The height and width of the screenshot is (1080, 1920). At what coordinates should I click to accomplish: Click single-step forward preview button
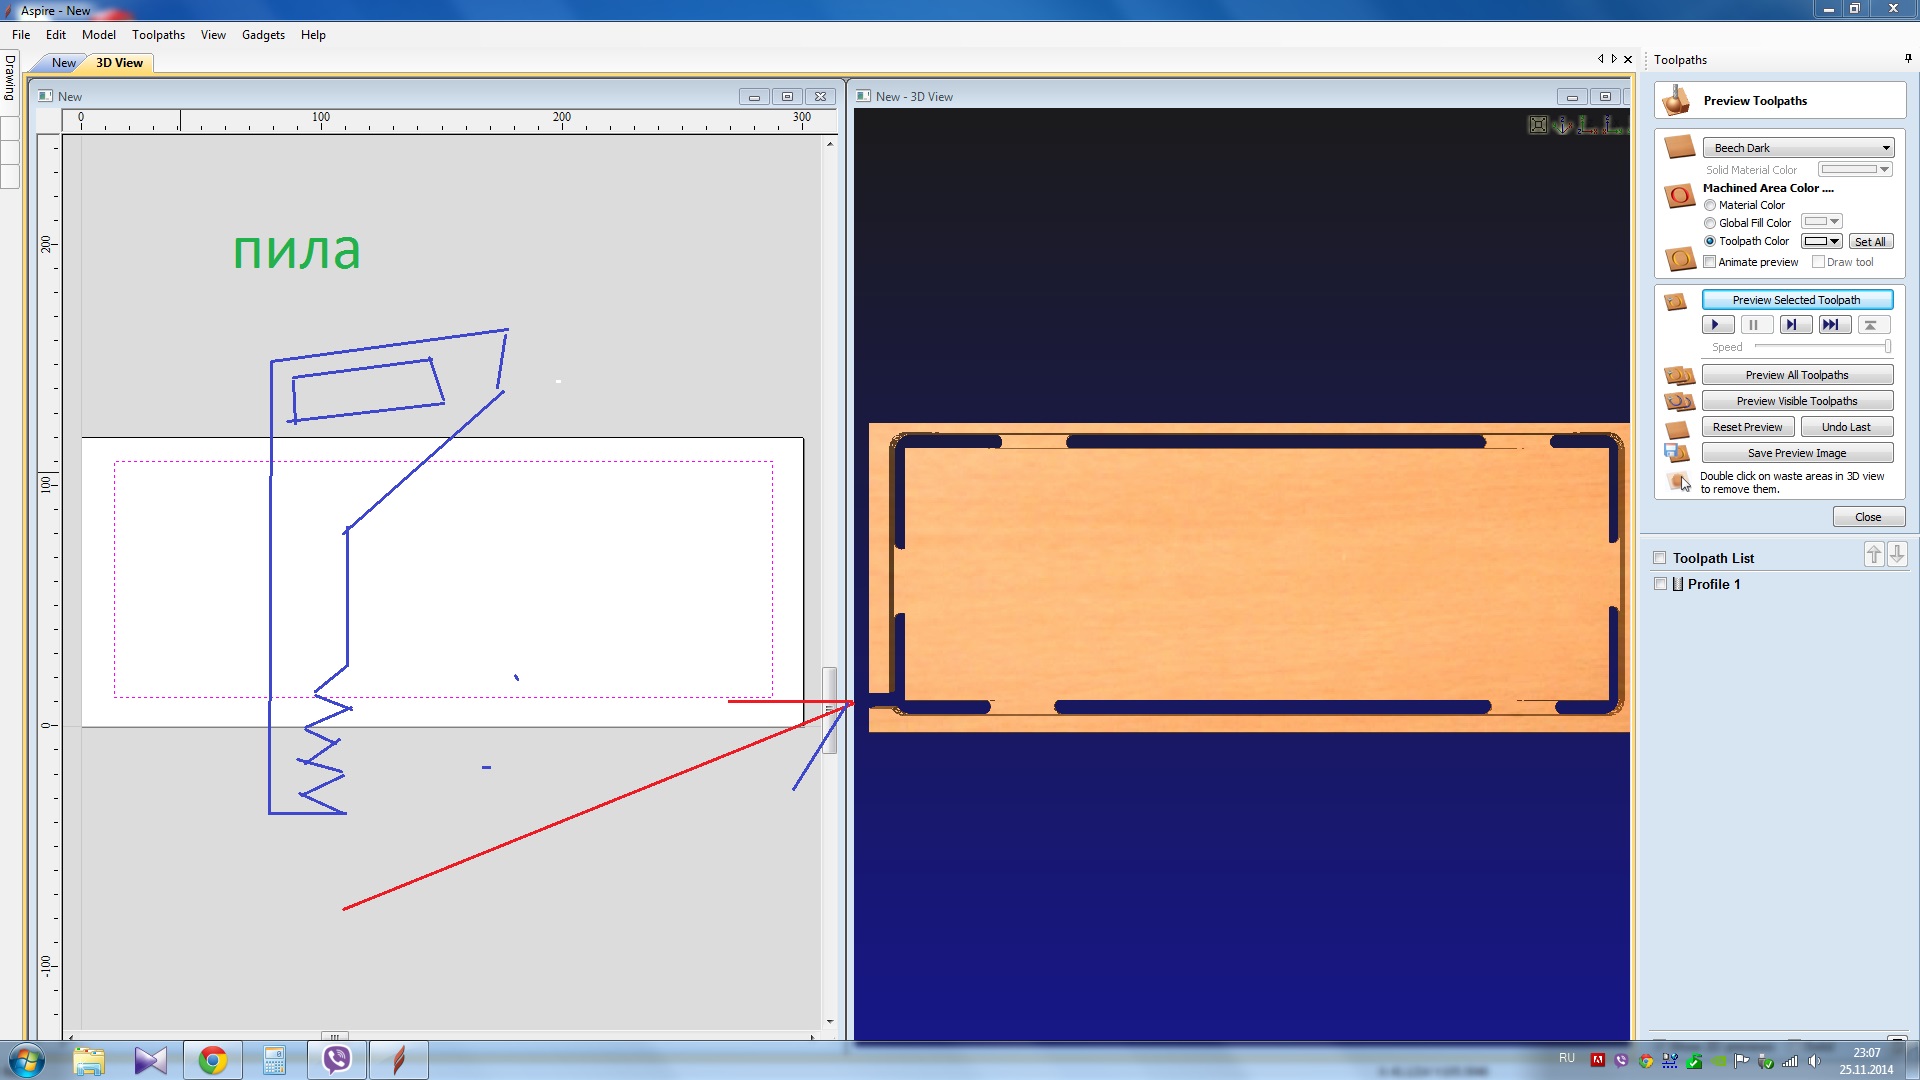click(x=1794, y=325)
